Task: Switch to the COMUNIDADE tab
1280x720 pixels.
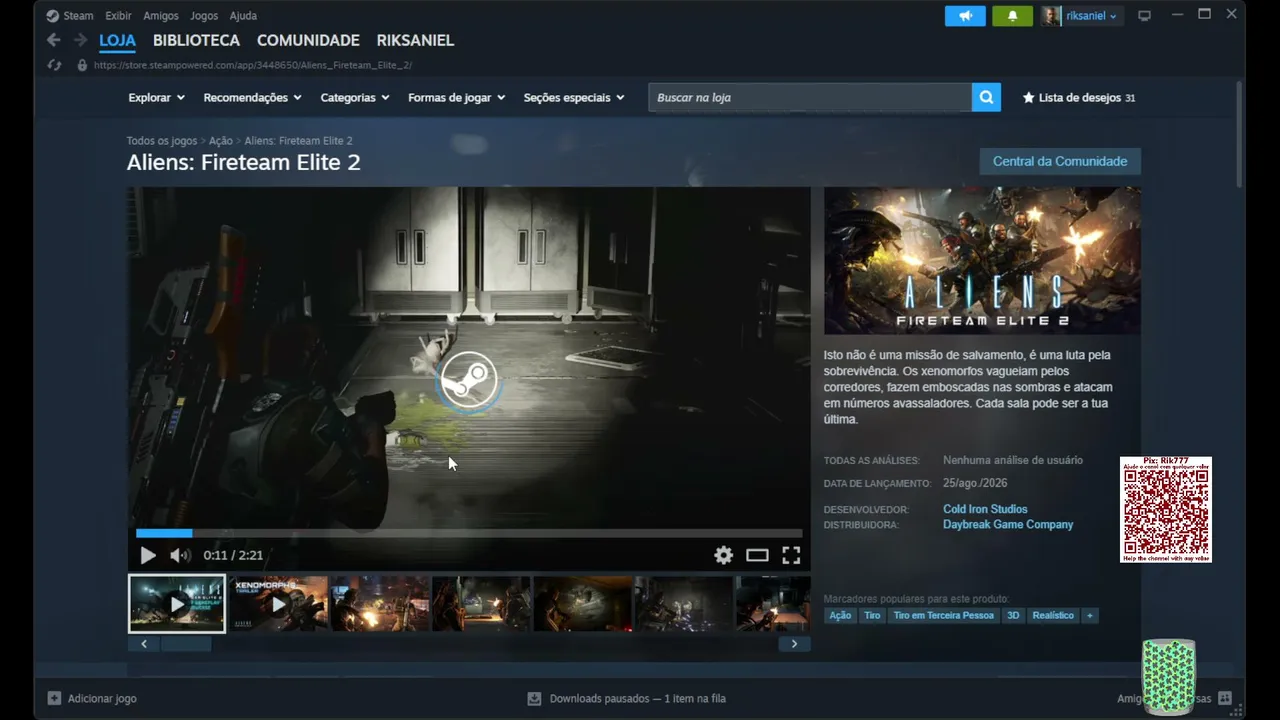Action: pyautogui.click(x=308, y=41)
